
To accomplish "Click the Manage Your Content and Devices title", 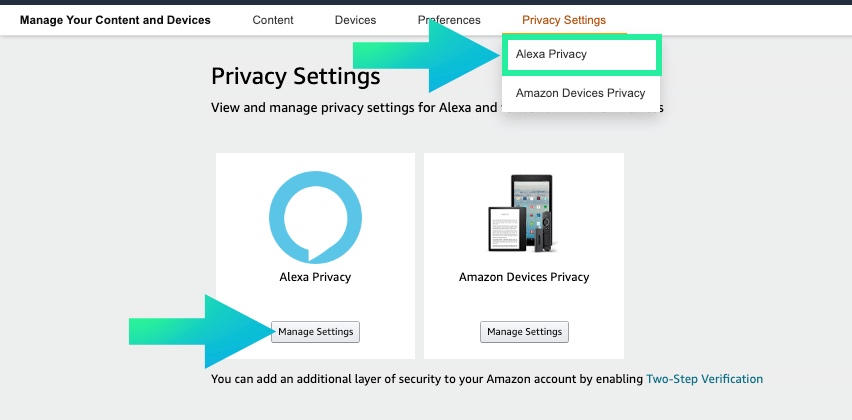I will [115, 20].
